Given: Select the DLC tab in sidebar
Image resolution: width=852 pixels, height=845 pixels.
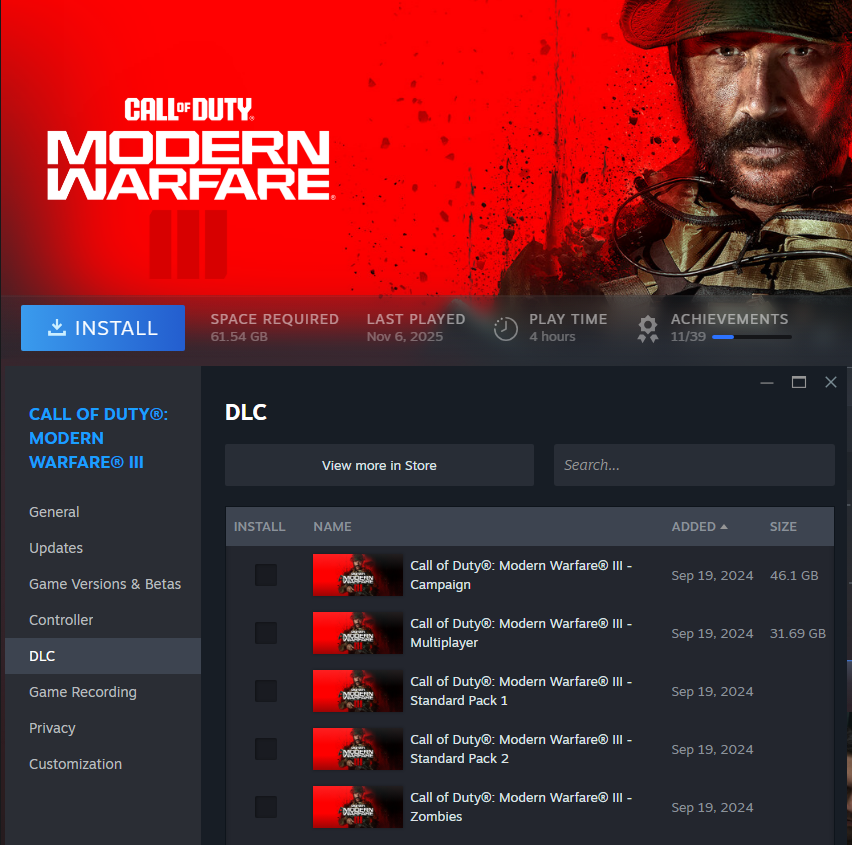Looking at the screenshot, I should (x=103, y=656).
